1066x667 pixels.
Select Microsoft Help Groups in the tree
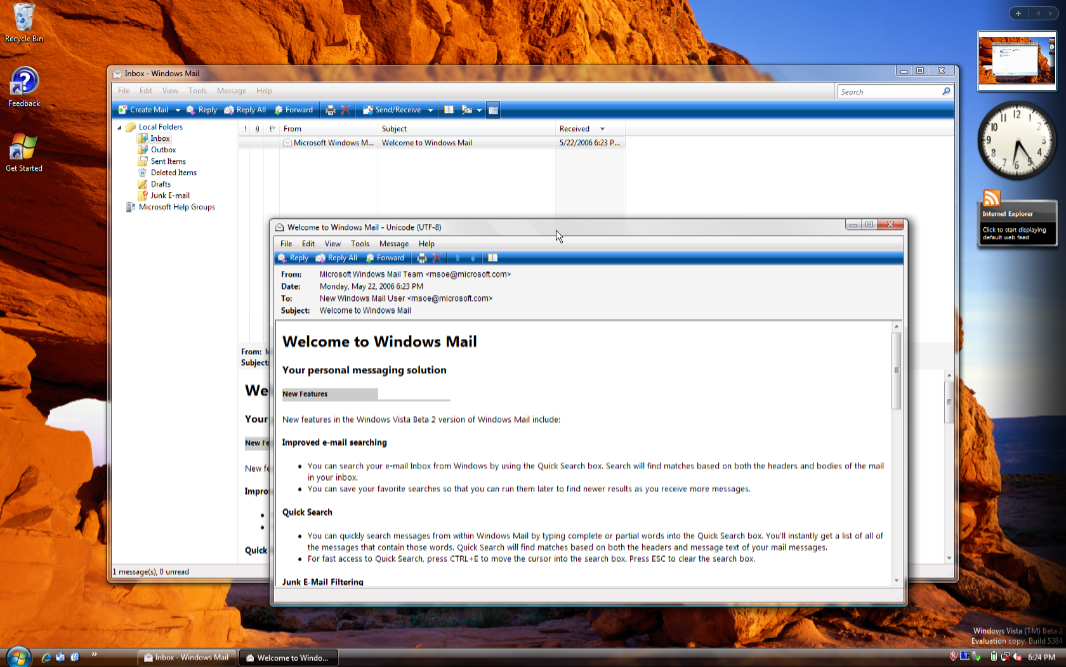pos(170,207)
